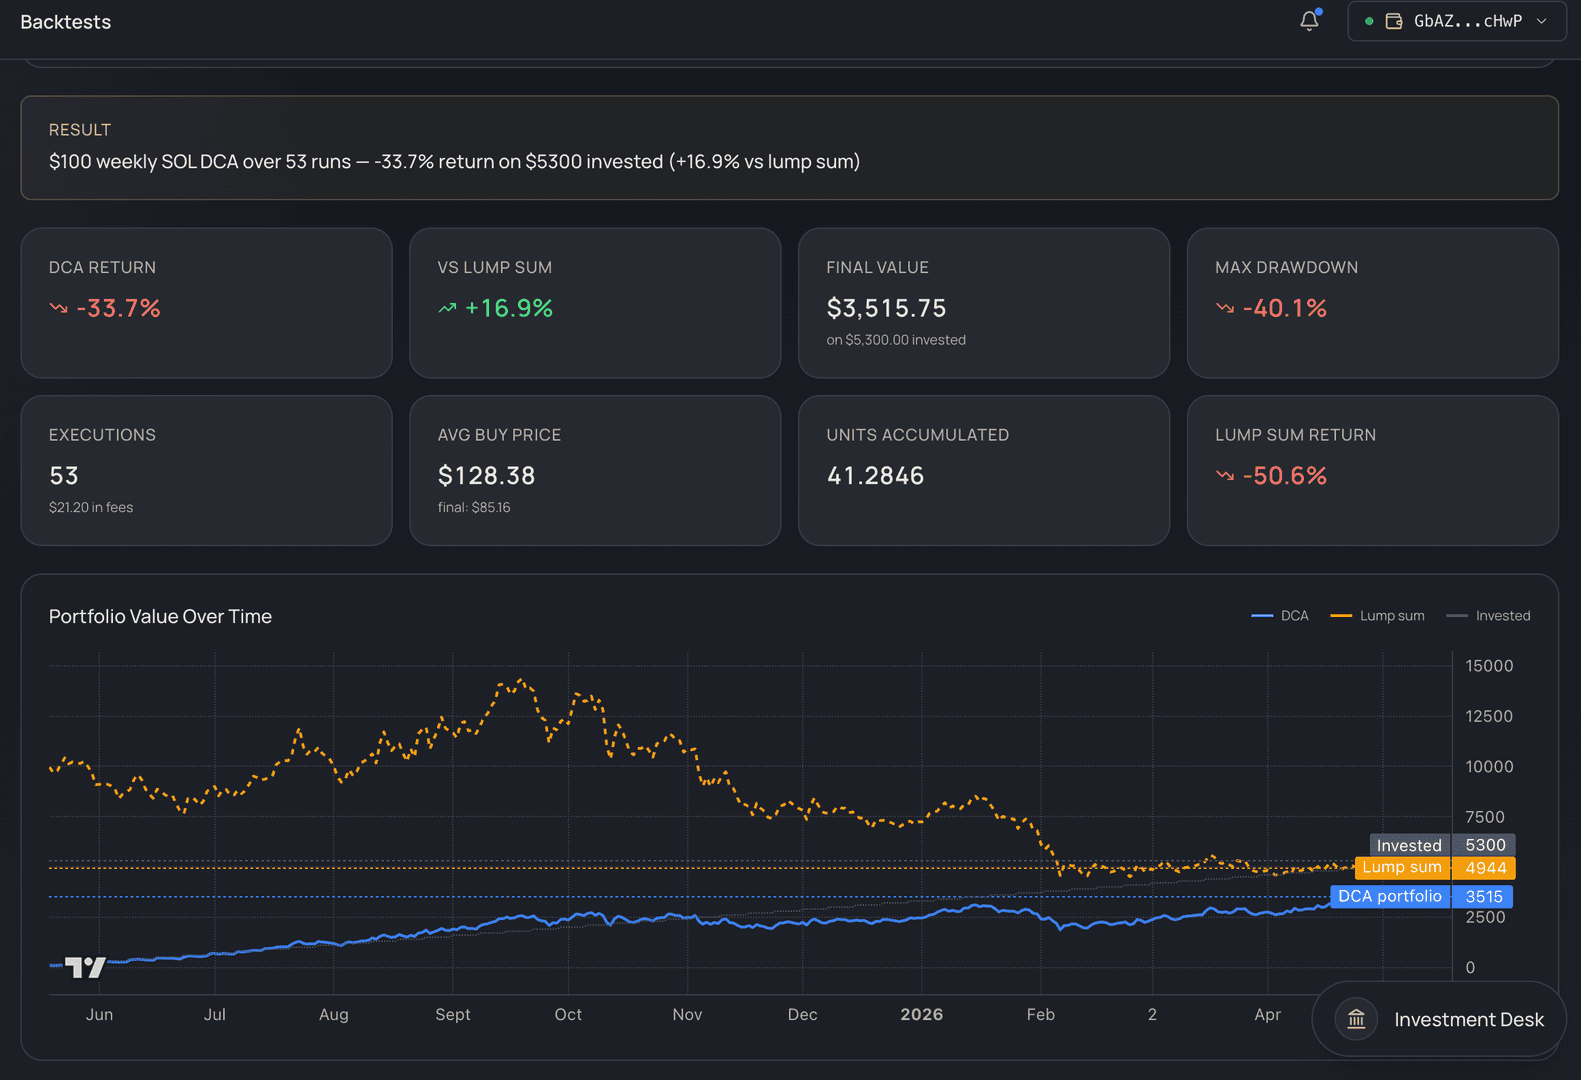This screenshot has height=1080, width=1581.
Task: Click the wallet icon beside GbAZ...cHwP
Action: point(1394,21)
